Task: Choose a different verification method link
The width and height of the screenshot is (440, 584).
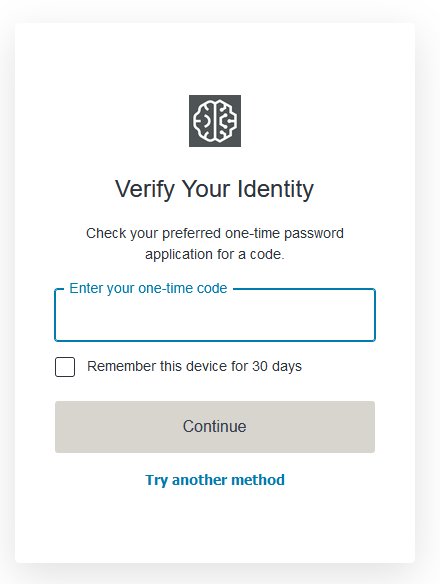Action: point(215,480)
